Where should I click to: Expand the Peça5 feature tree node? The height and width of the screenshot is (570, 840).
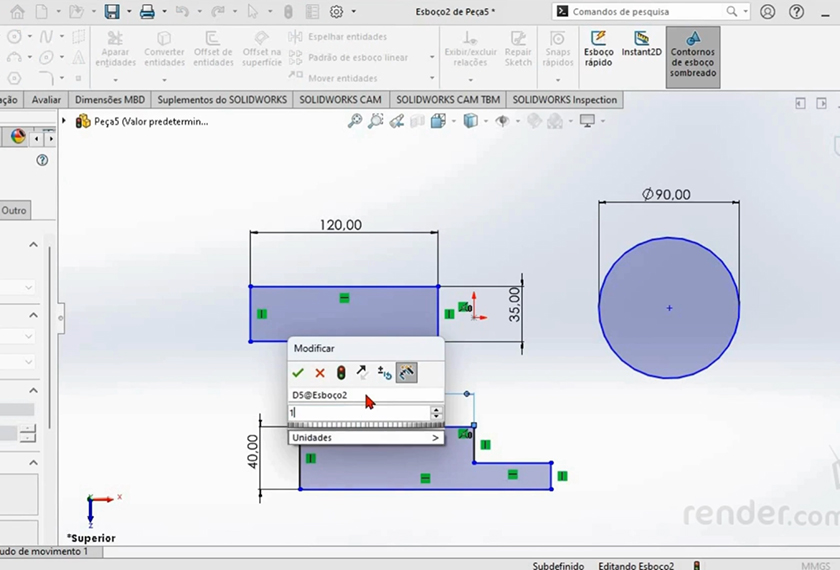pyautogui.click(x=65, y=121)
